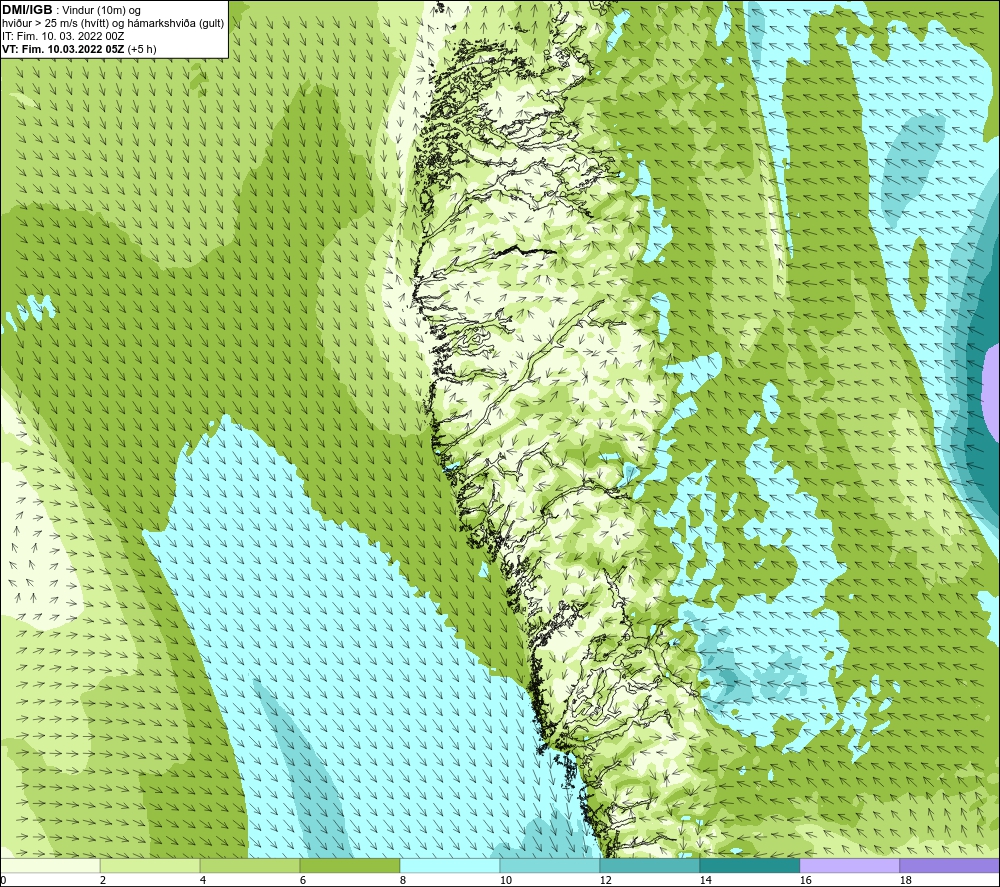This screenshot has height=887, width=1000.
Task: Click the scale label '0'
Action: click(x=3, y=881)
